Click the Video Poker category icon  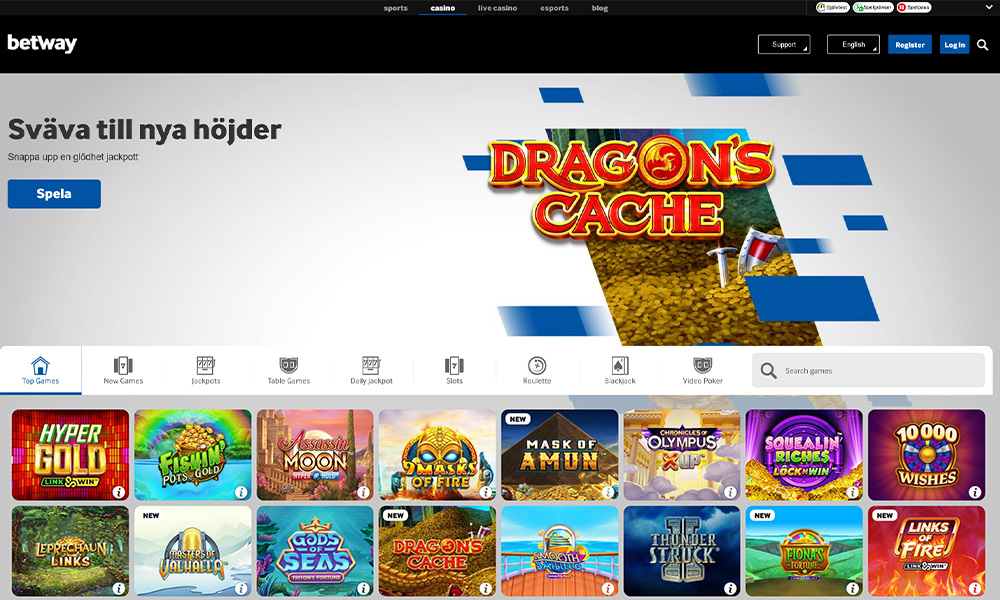[702, 365]
